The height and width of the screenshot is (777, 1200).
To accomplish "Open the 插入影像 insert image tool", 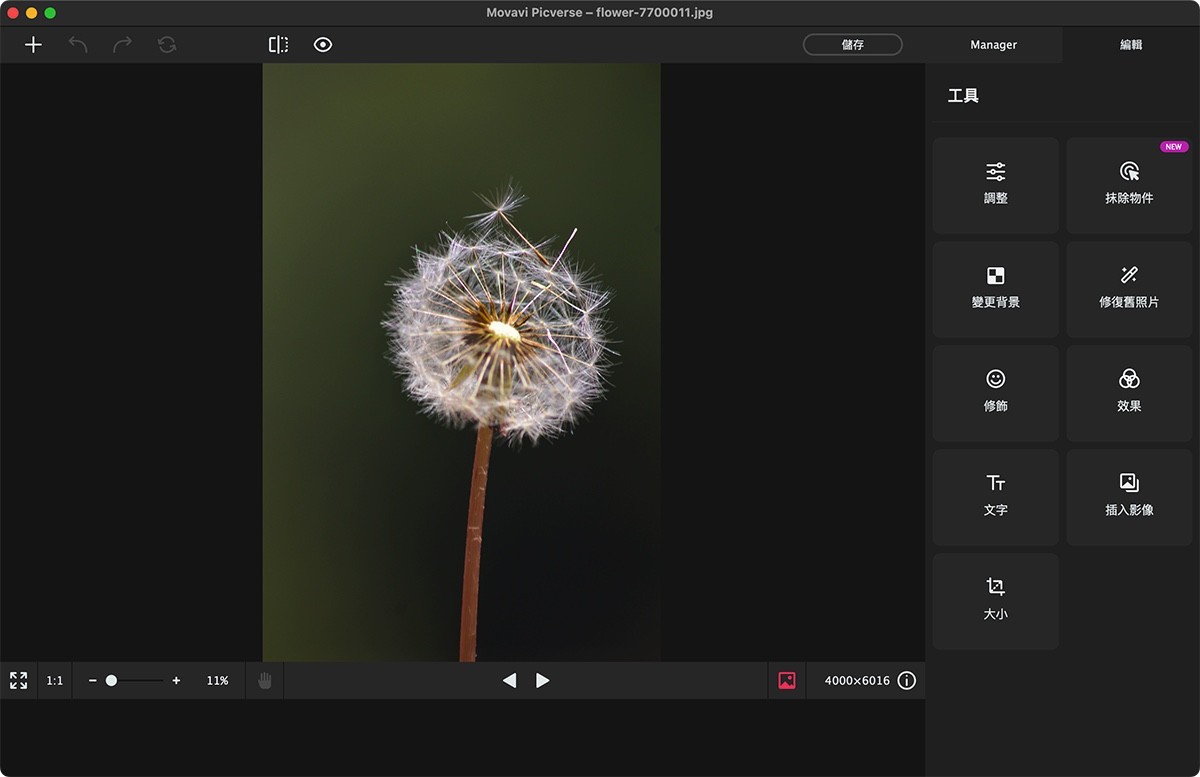I will pyautogui.click(x=1129, y=496).
